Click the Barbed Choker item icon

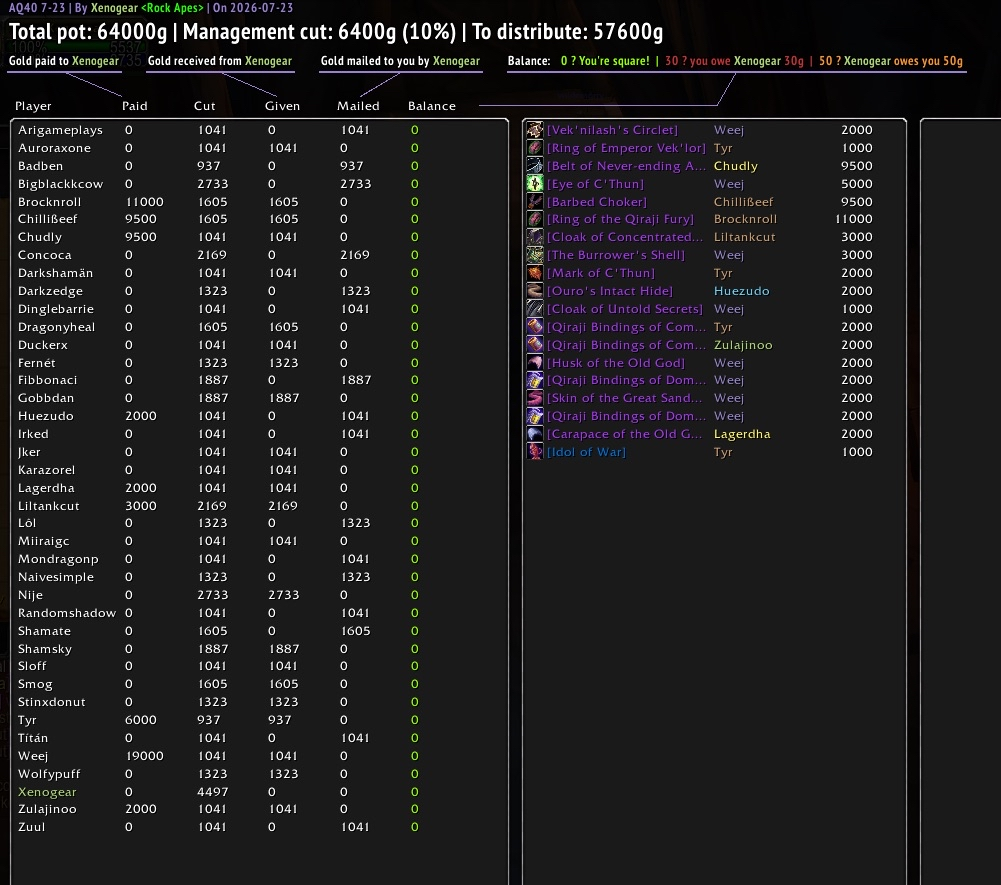(534, 201)
